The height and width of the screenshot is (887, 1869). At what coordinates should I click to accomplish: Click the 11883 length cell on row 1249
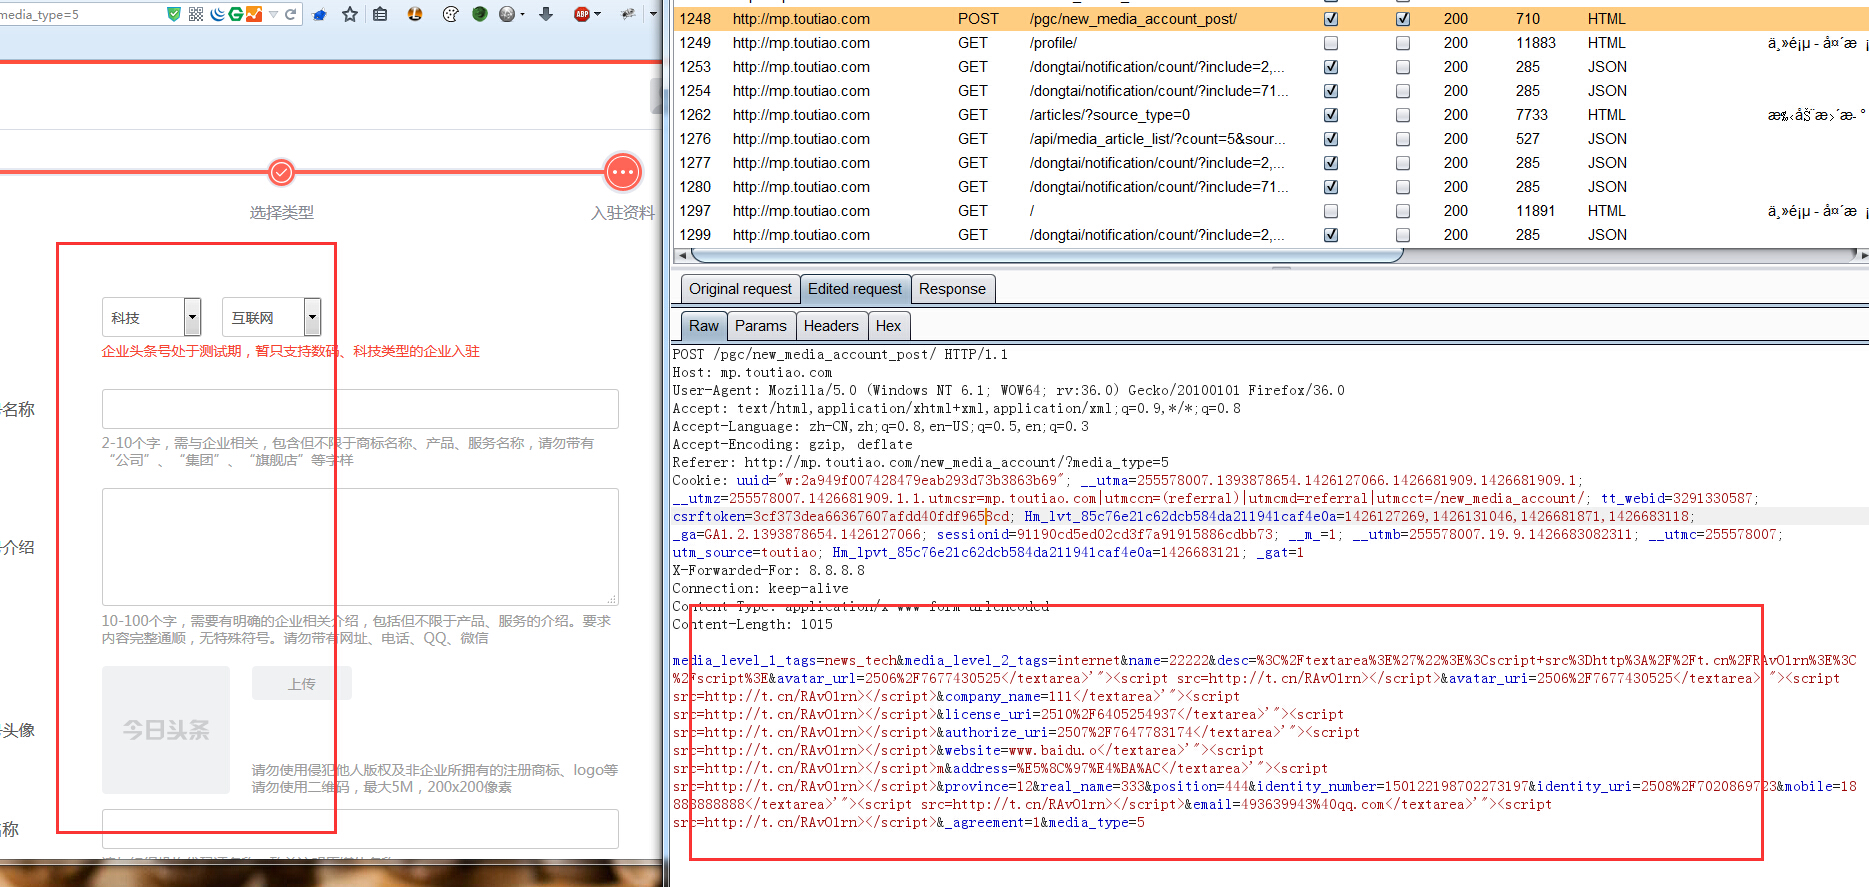point(1536,43)
